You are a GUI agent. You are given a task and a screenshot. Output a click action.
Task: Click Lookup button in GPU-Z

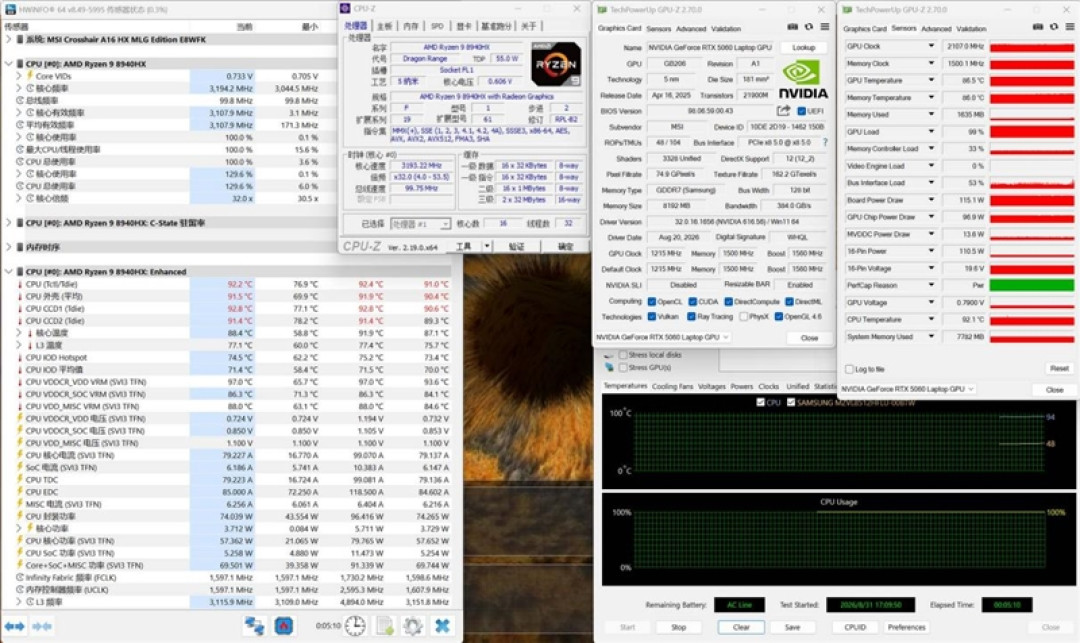click(x=803, y=48)
